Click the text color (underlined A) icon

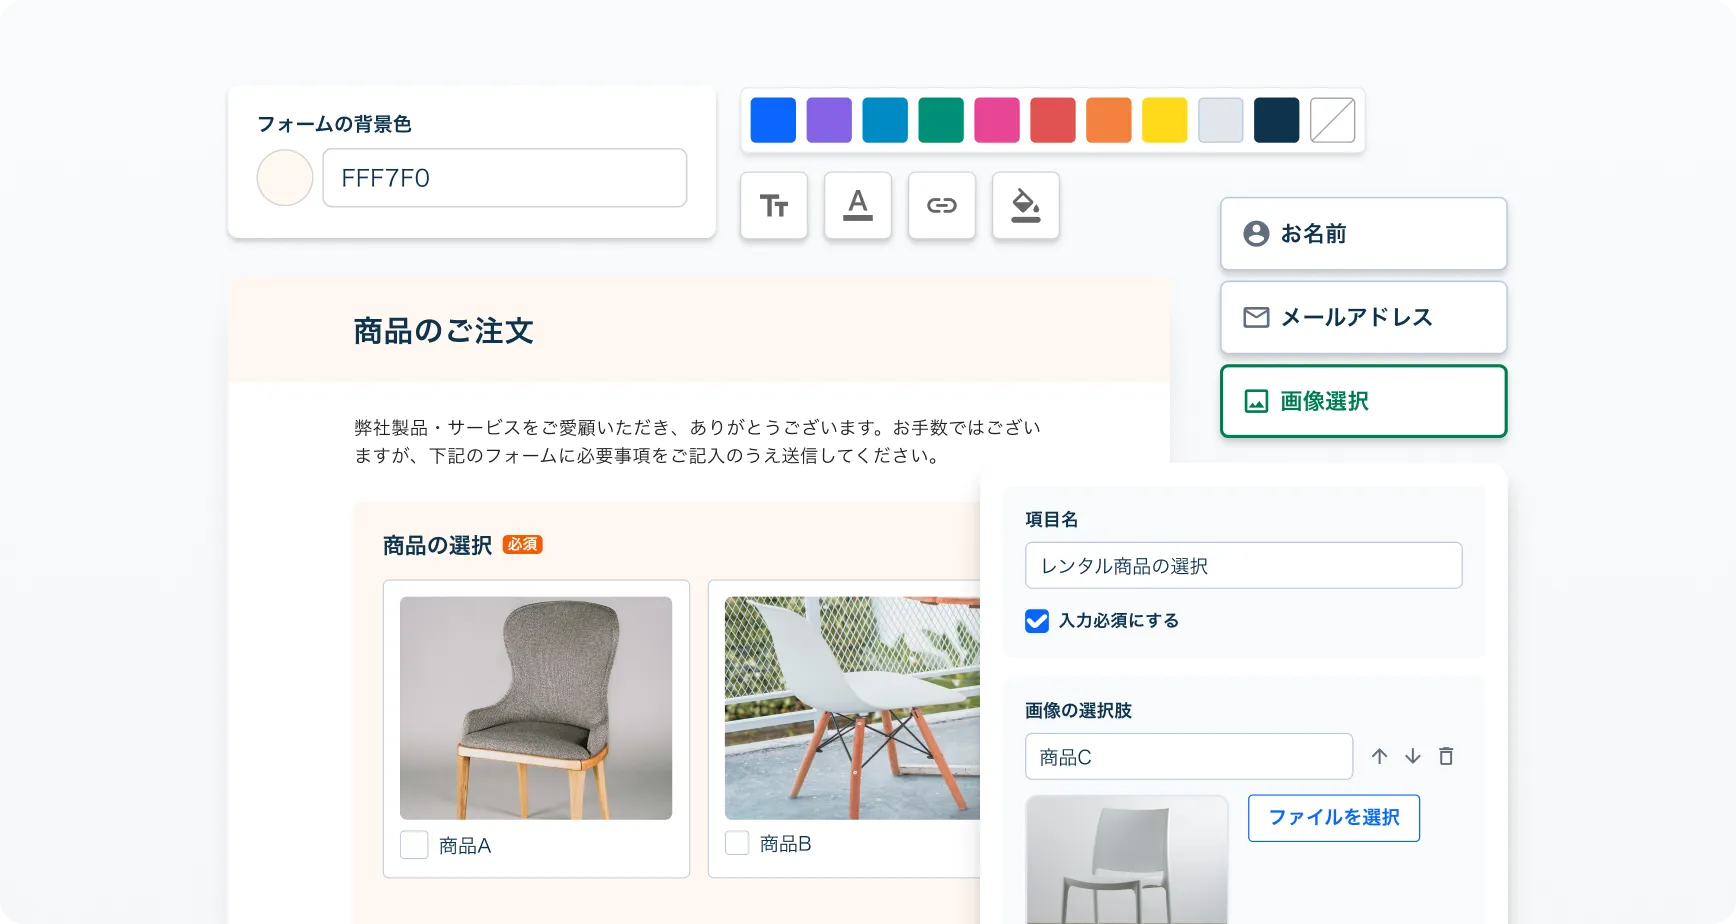[x=858, y=206]
